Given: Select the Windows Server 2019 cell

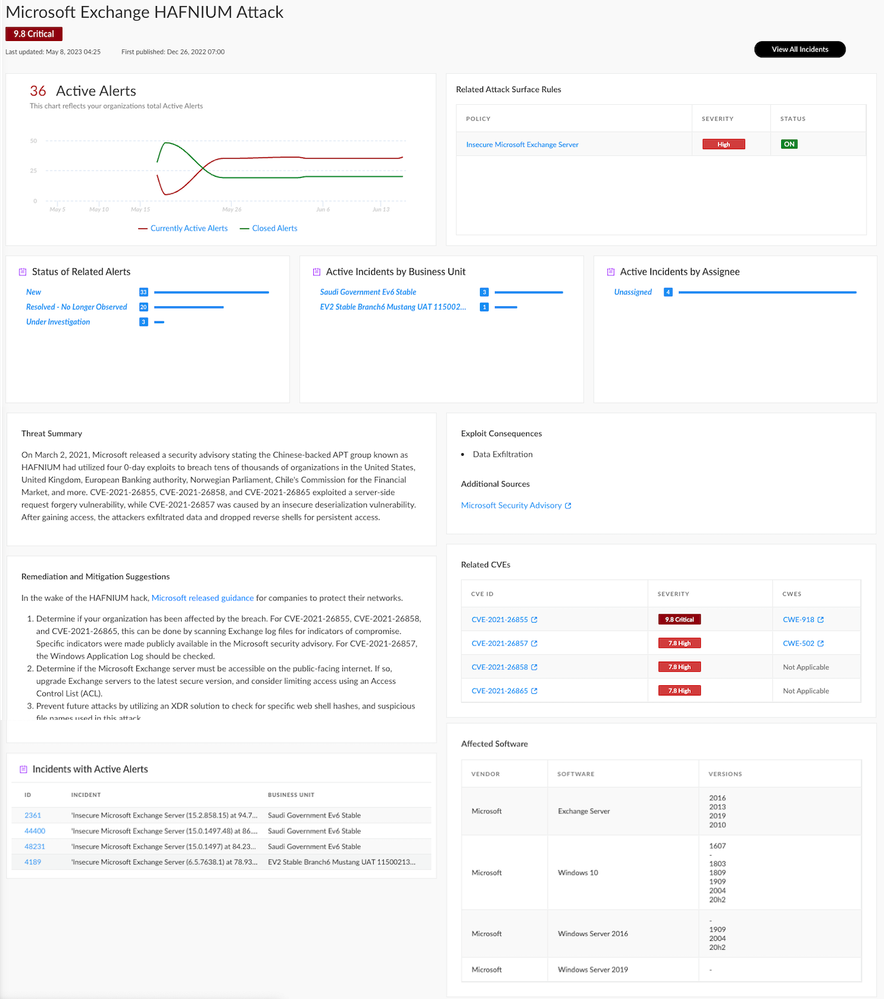Looking at the screenshot, I should tap(593, 970).
